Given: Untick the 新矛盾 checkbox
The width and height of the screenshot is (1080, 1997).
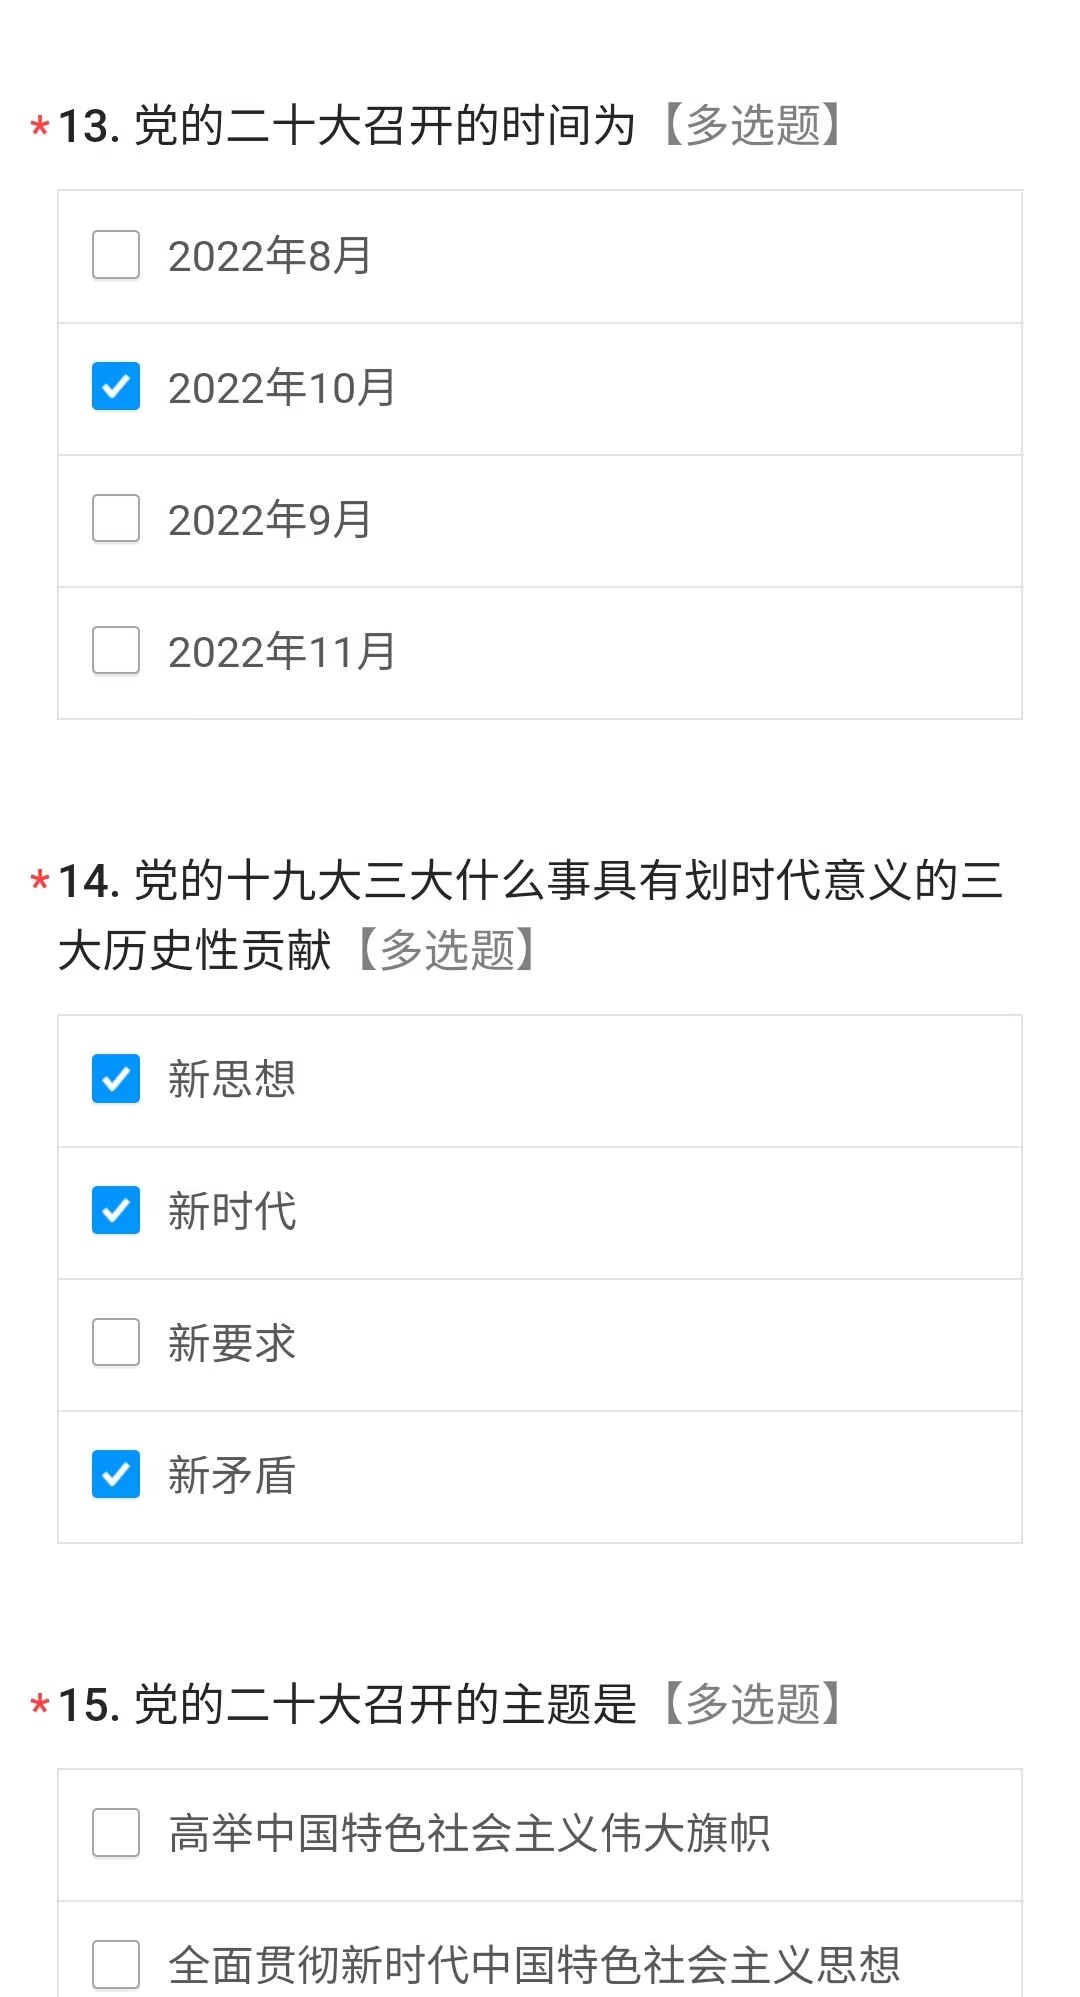Looking at the screenshot, I should [x=116, y=1475].
